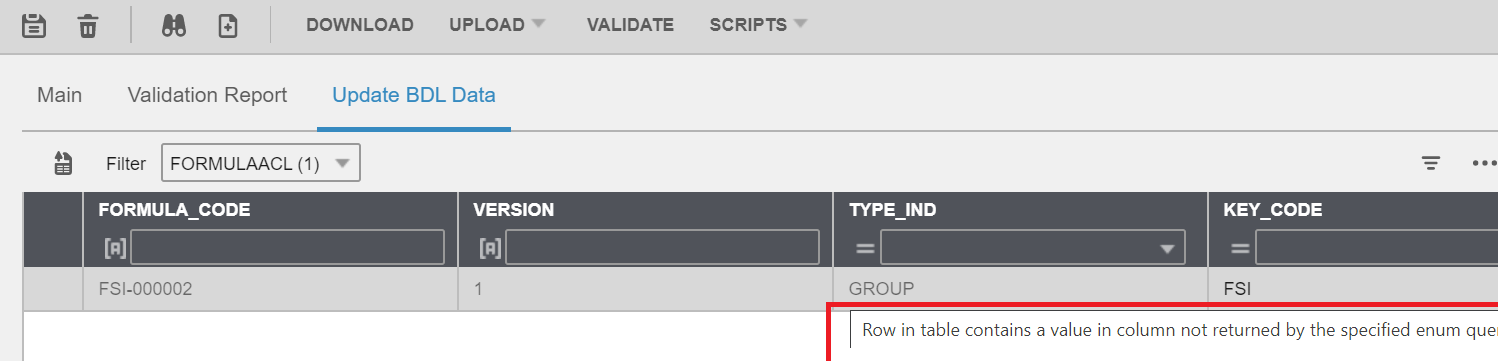This screenshot has height=361, width=1498.
Task: Click the DOWNLOAD button
Action: coord(360,25)
